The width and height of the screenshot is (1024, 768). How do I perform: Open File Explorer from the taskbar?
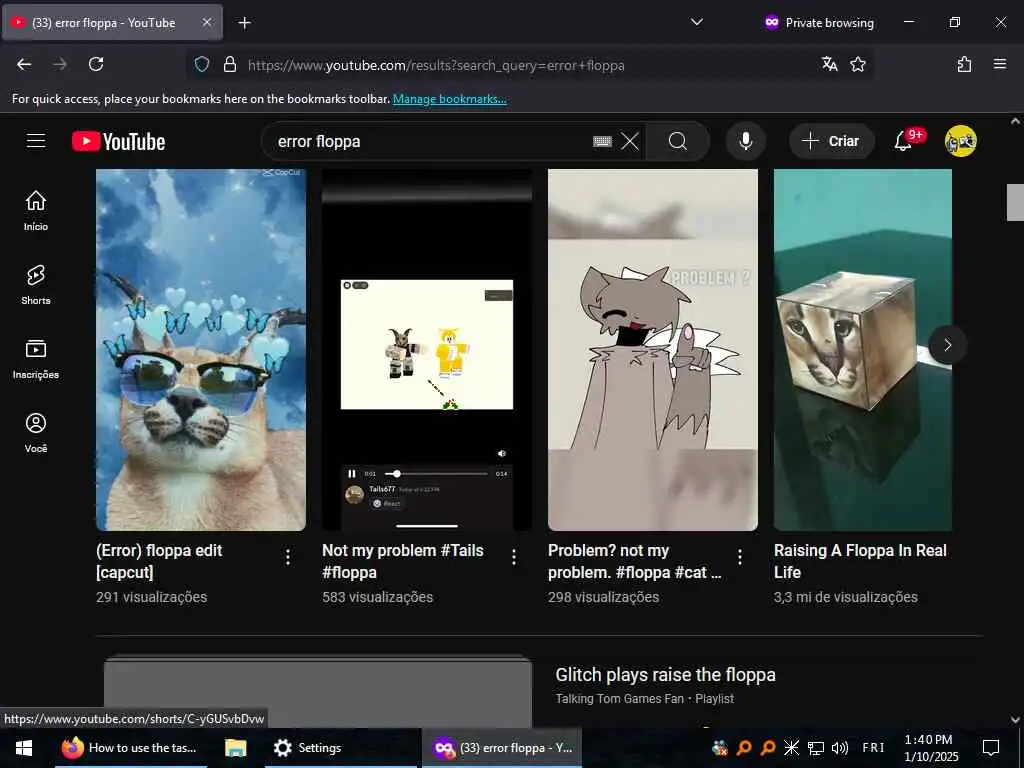[236, 748]
